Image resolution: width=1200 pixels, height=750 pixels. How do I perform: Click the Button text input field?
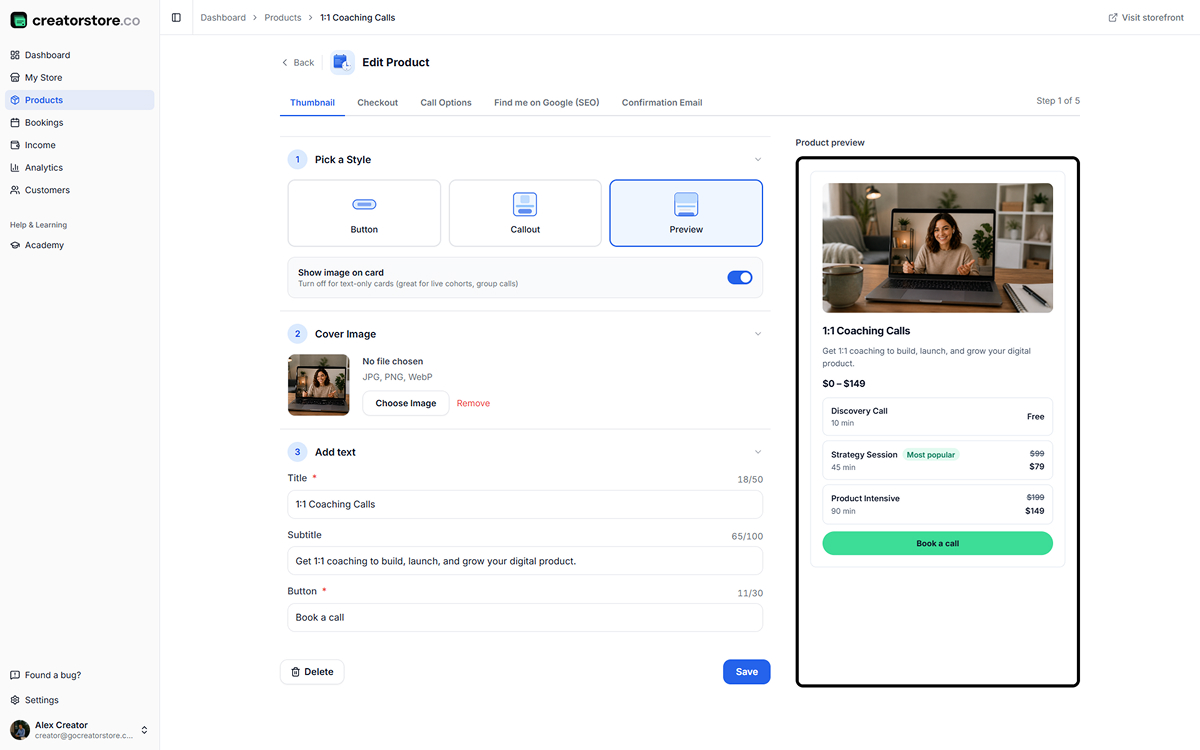click(x=525, y=617)
